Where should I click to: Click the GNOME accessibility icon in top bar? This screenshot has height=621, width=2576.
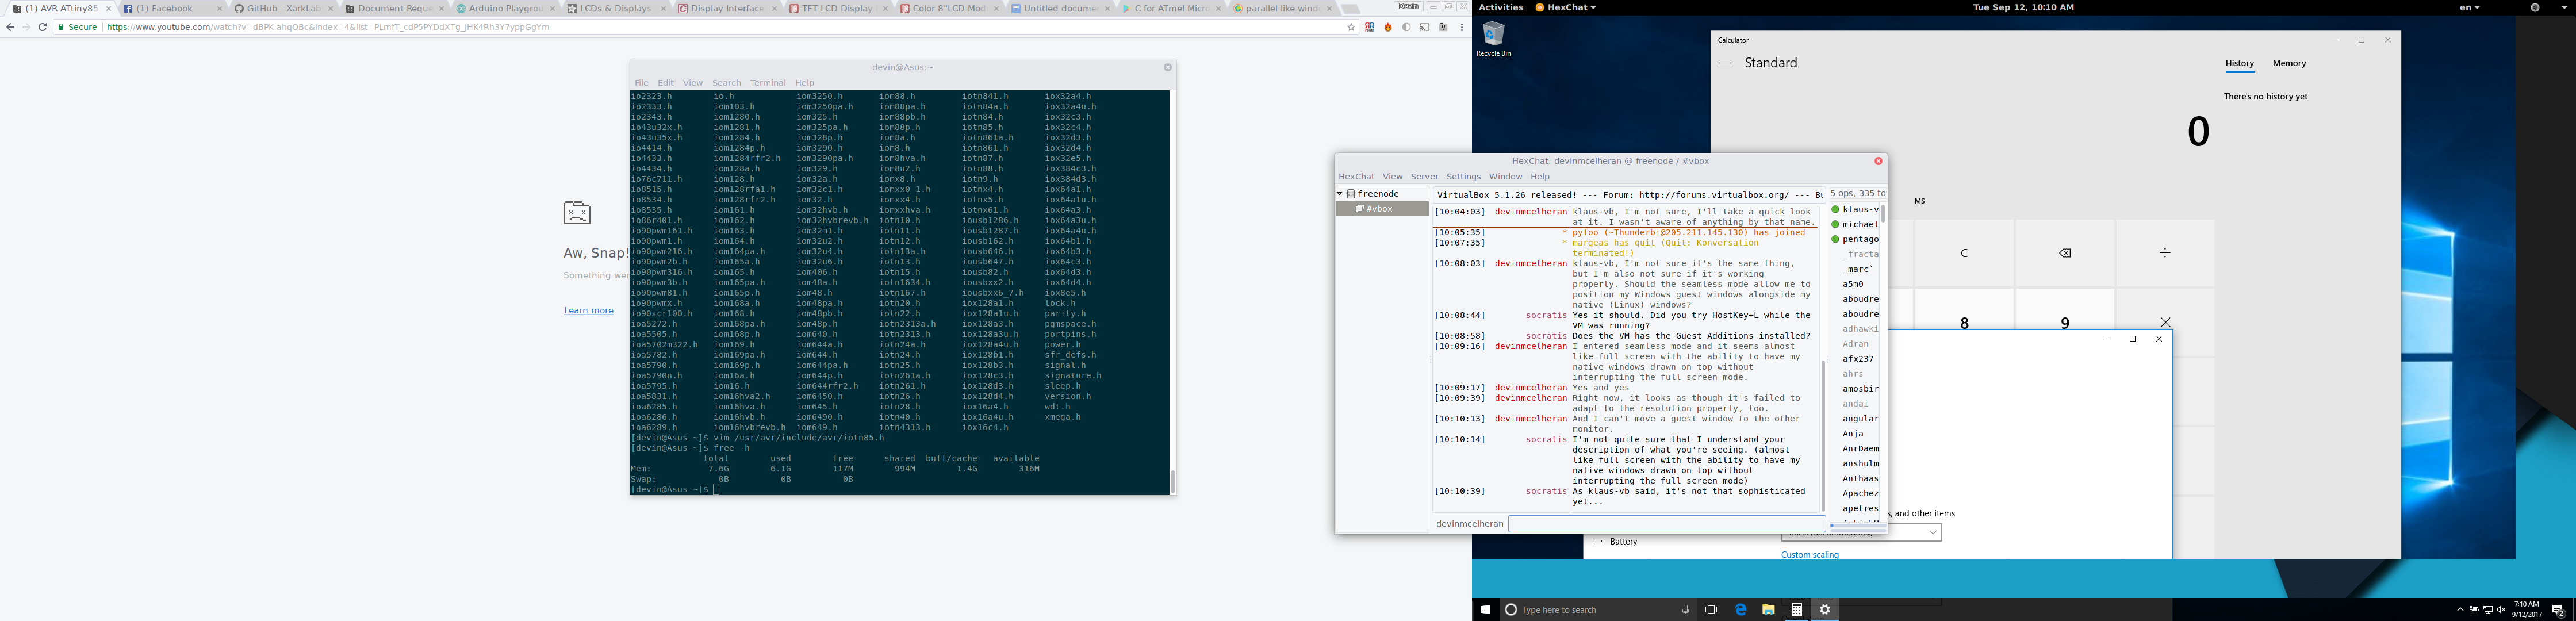(x=2535, y=7)
